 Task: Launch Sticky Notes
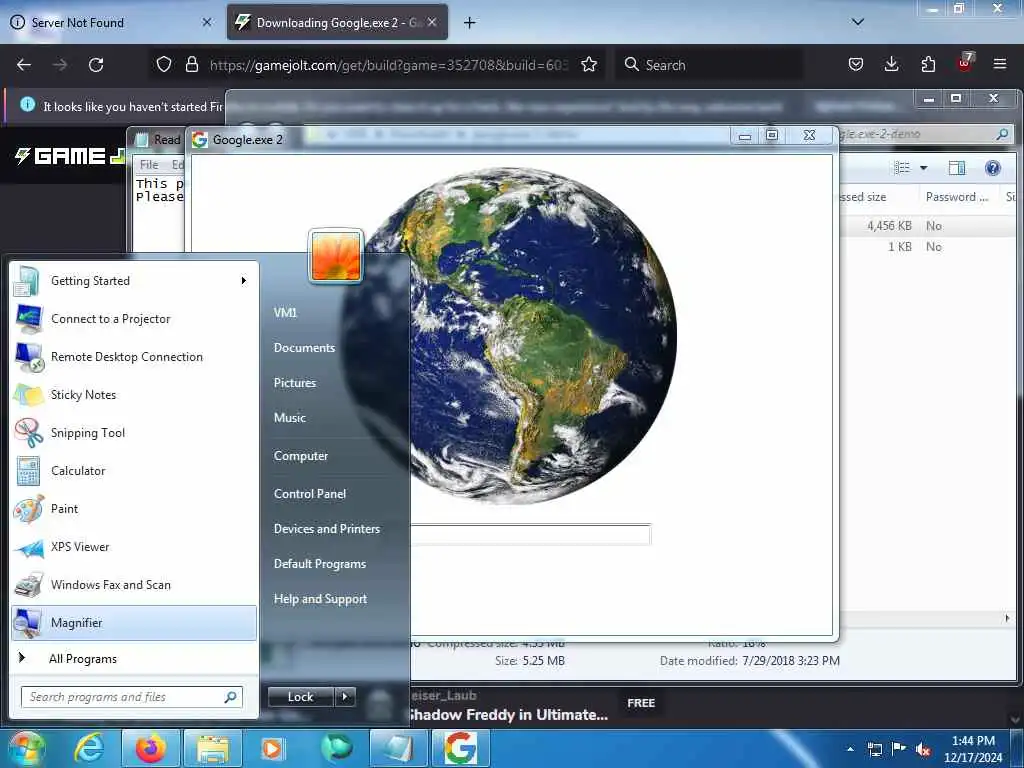(134, 394)
